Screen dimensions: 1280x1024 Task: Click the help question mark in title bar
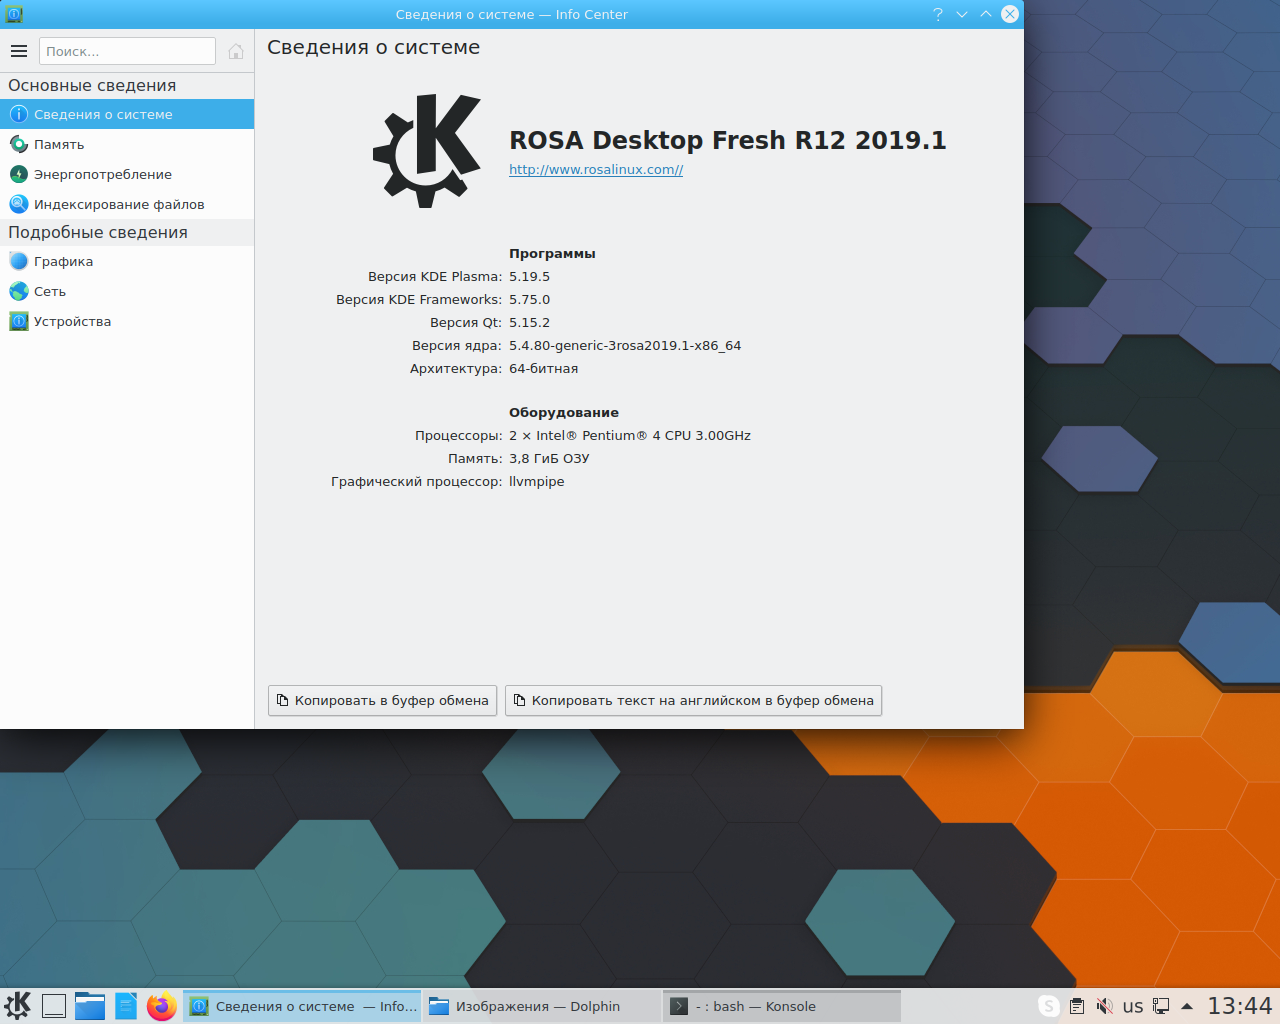coord(938,14)
